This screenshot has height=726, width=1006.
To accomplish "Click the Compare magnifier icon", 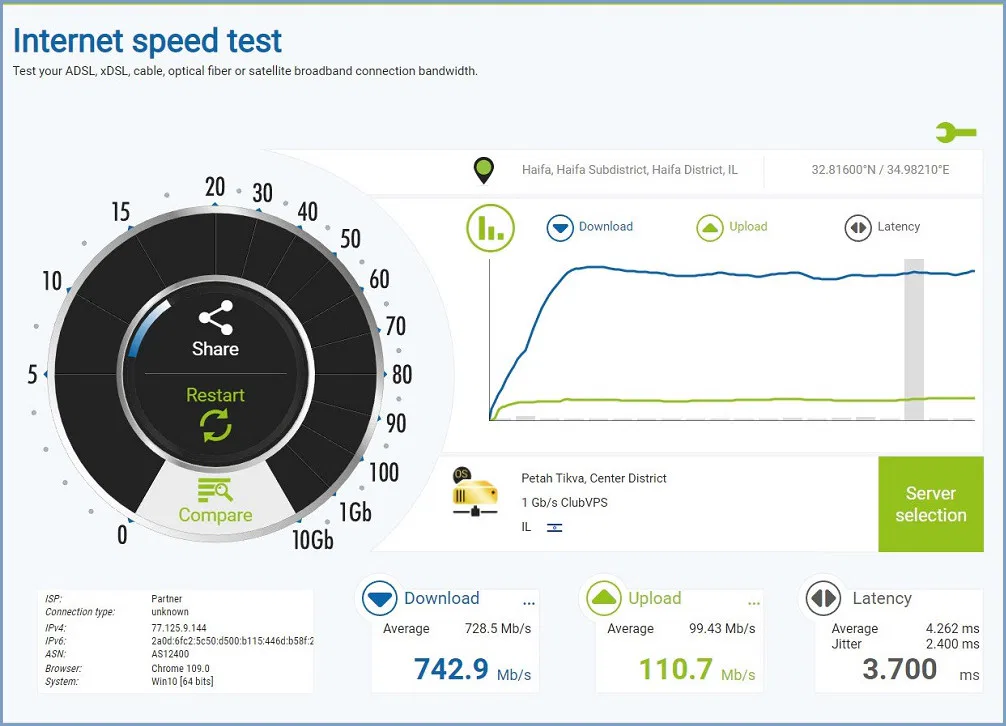I will [215, 489].
